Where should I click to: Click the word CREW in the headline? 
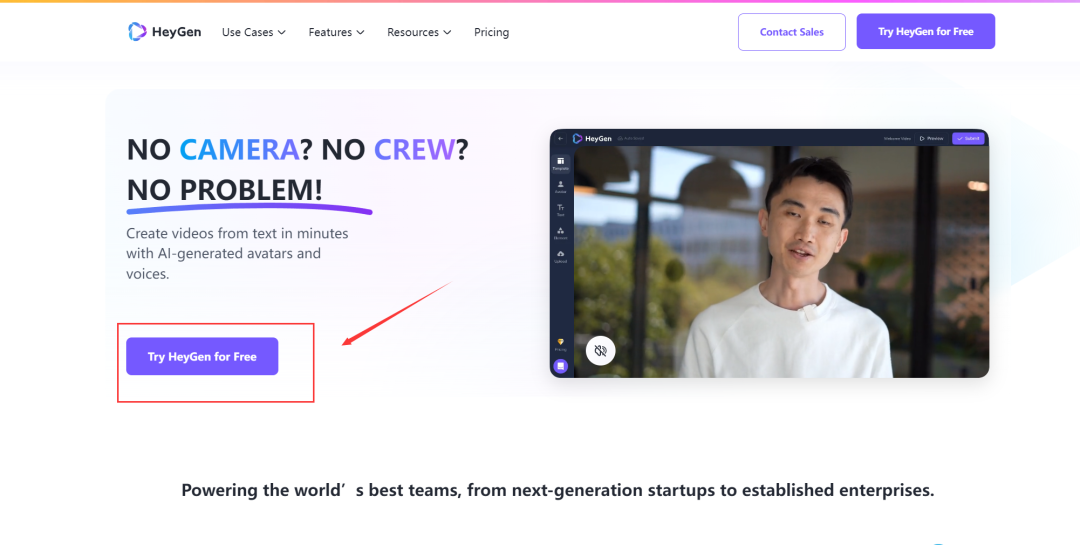tap(415, 149)
